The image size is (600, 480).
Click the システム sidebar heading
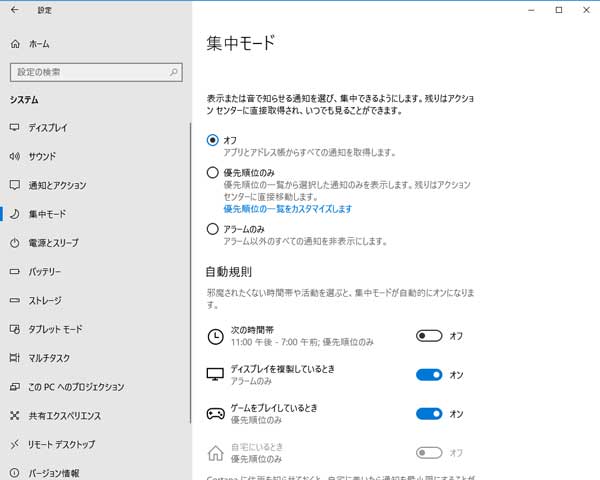pyautogui.click(x=24, y=100)
